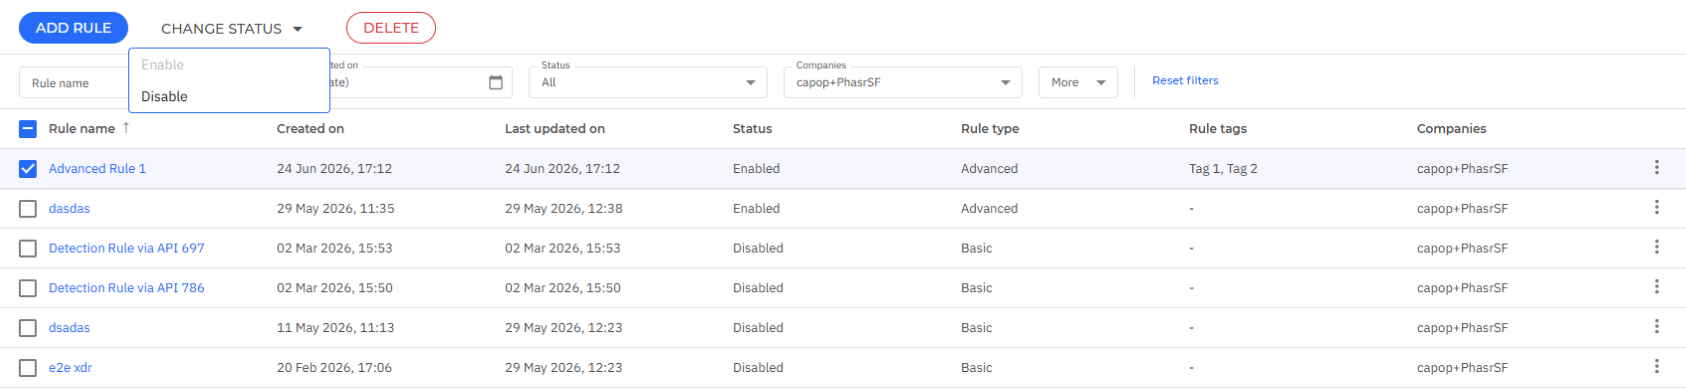Open actions menu for Detection Rule via API 786

point(1656,287)
